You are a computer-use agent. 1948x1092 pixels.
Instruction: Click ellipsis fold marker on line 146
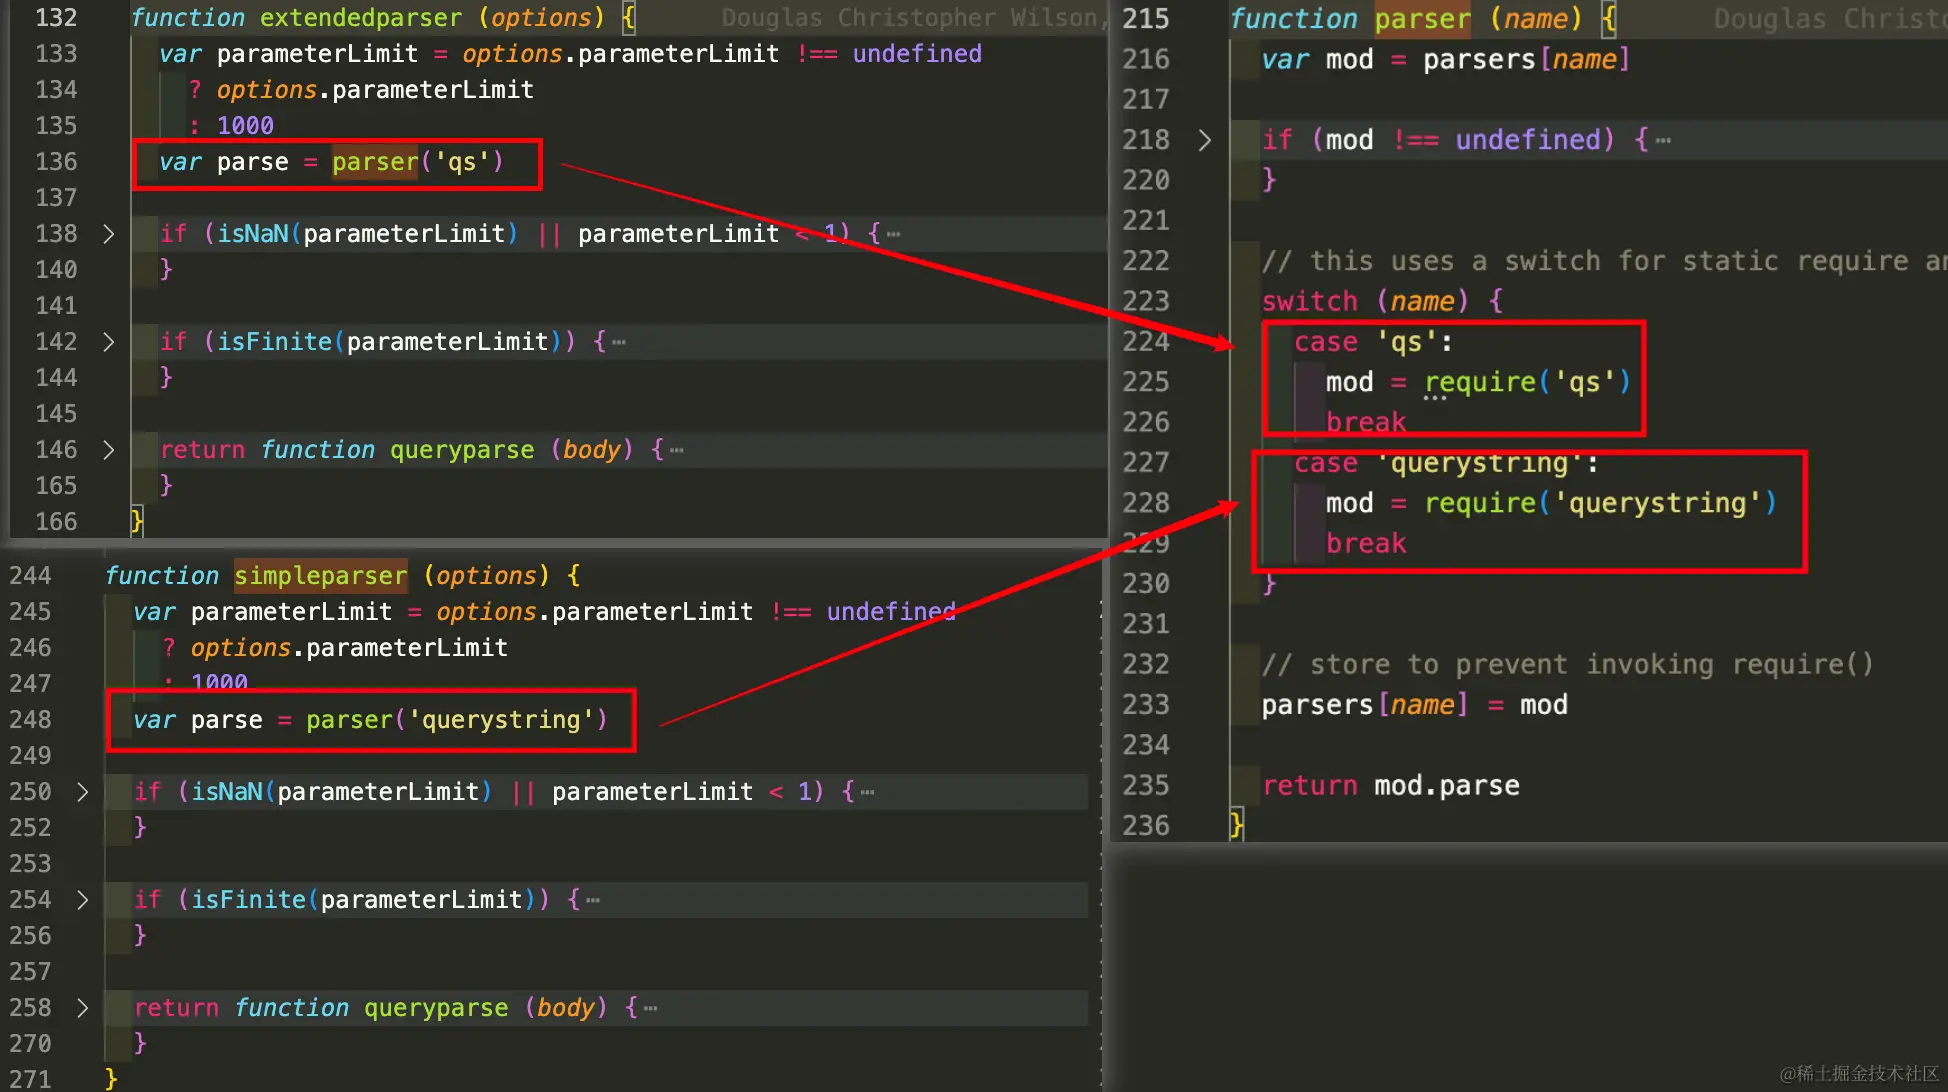tap(677, 450)
